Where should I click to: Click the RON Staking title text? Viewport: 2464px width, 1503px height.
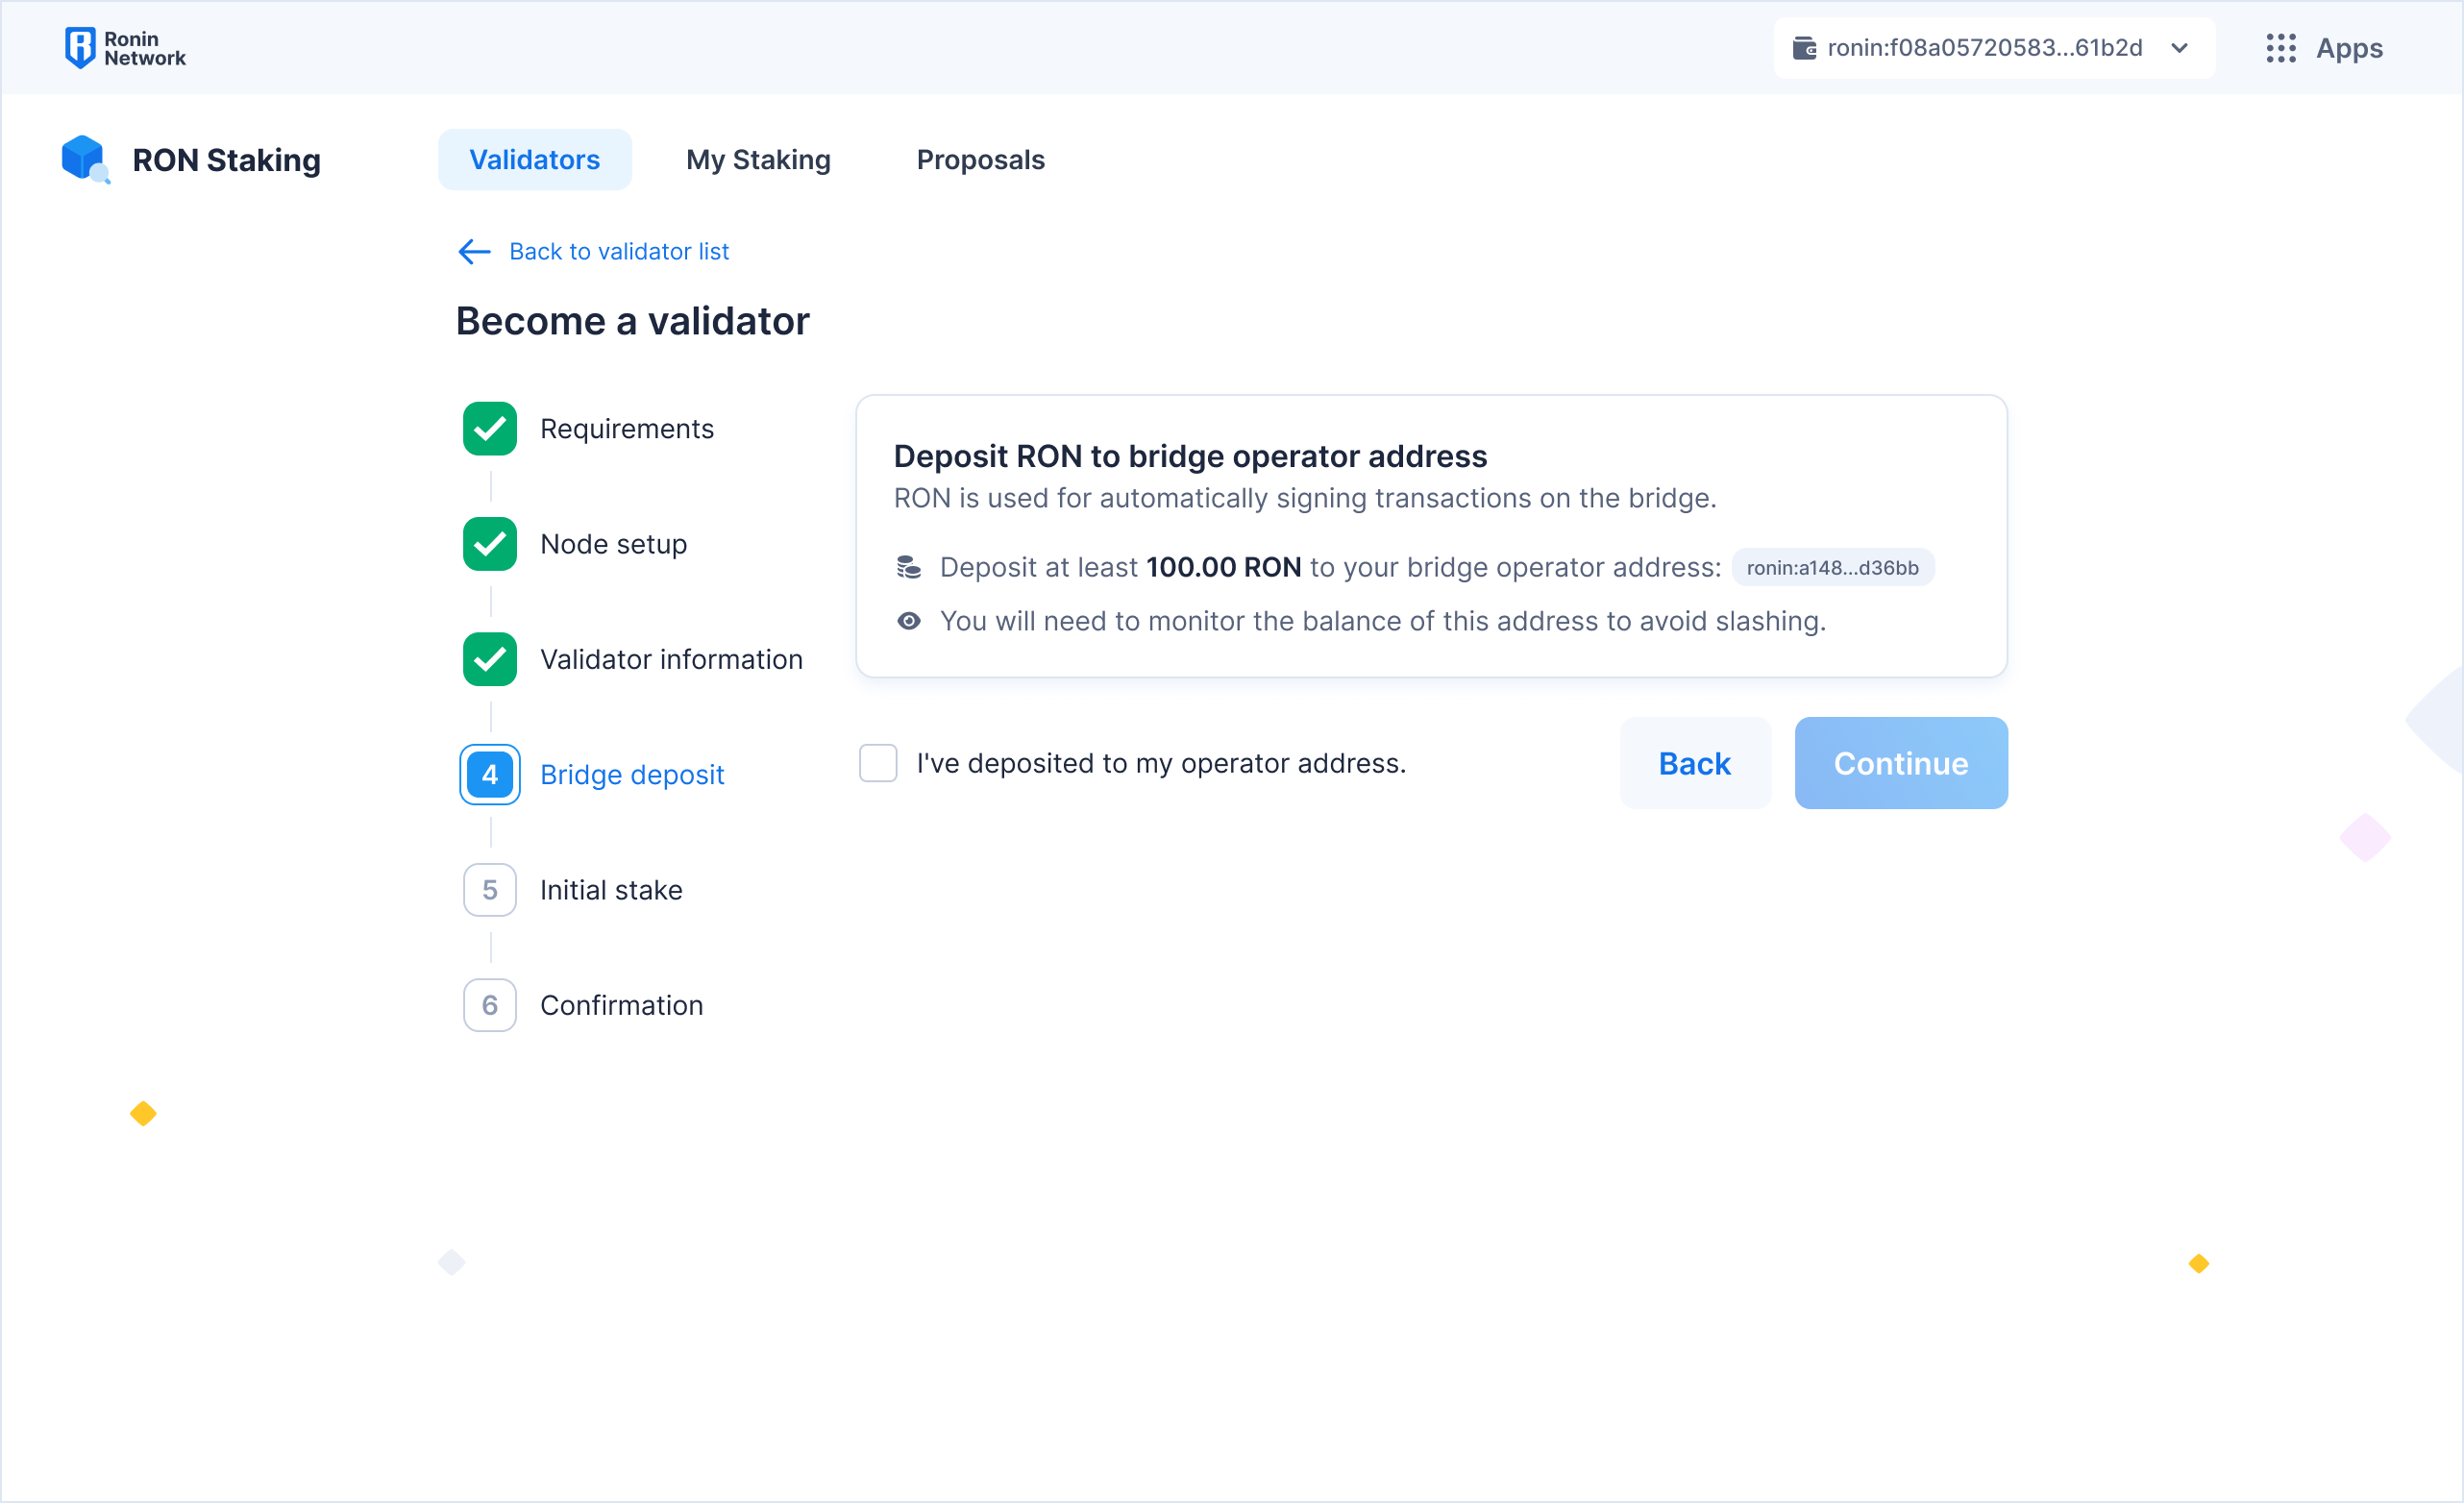[227, 160]
